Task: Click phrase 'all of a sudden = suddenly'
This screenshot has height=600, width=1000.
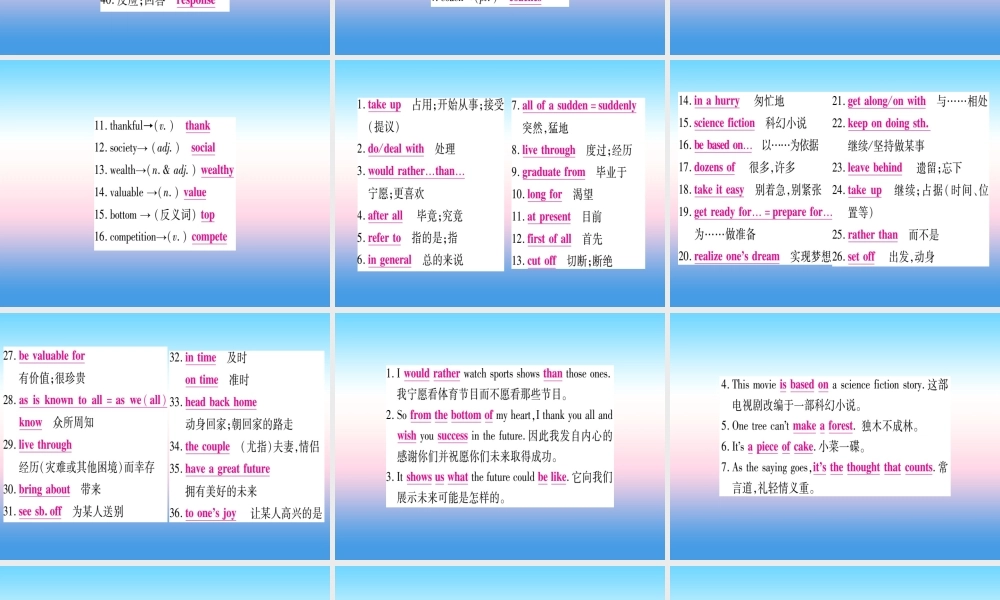Action: point(579,105)
